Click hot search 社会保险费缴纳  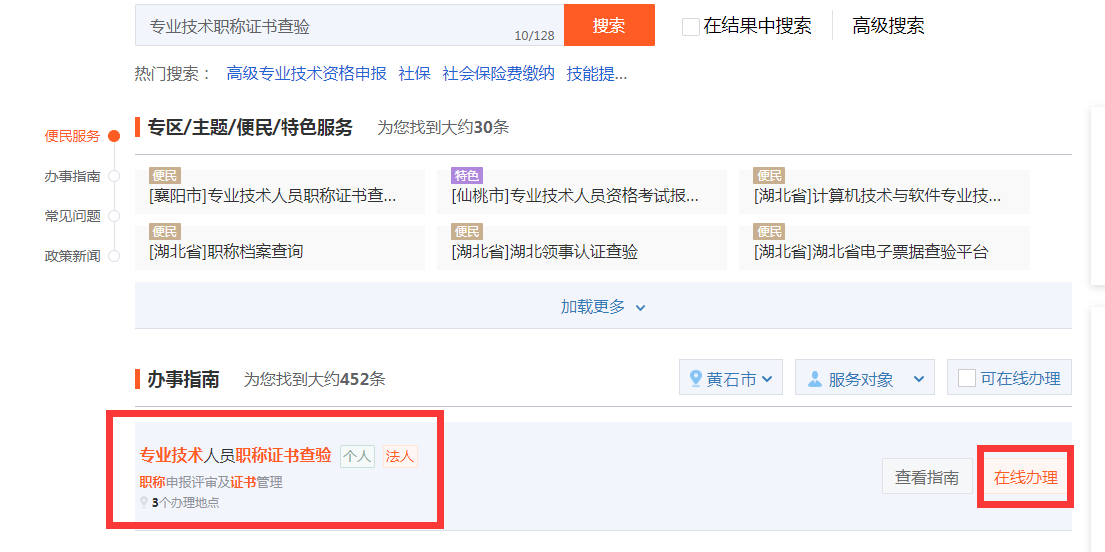(498, 73)
